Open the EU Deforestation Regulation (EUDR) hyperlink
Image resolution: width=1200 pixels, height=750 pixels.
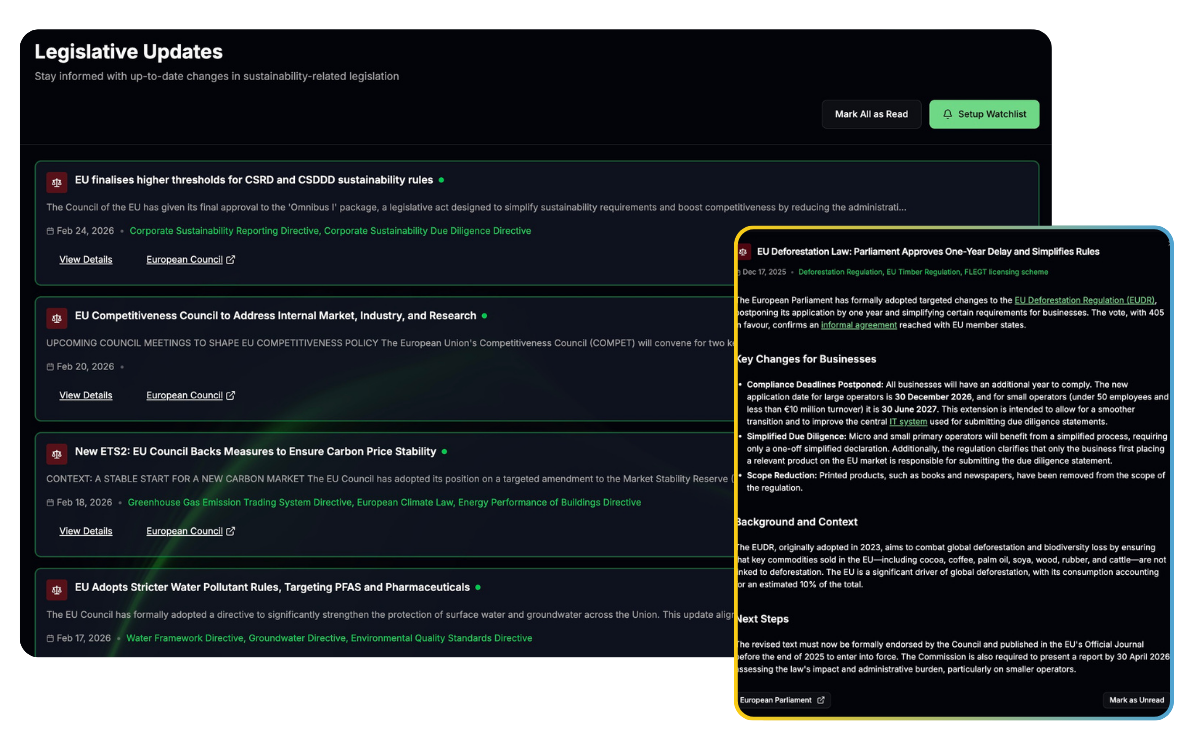1084,299
